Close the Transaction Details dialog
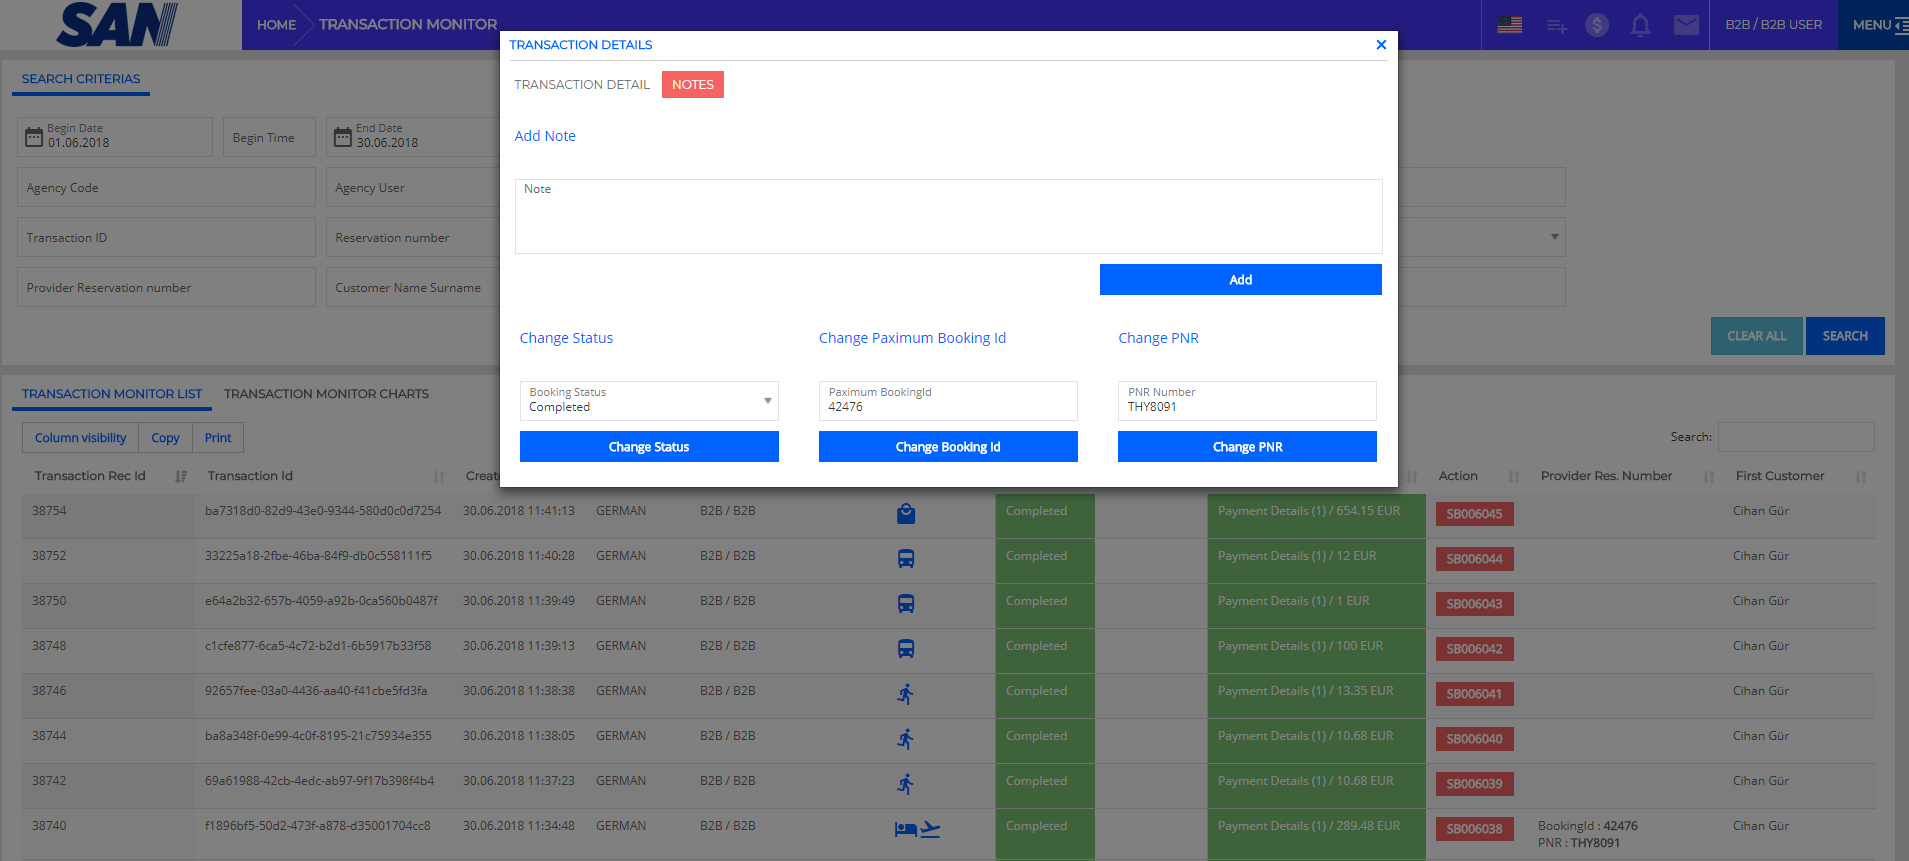 click(1381, 45)
